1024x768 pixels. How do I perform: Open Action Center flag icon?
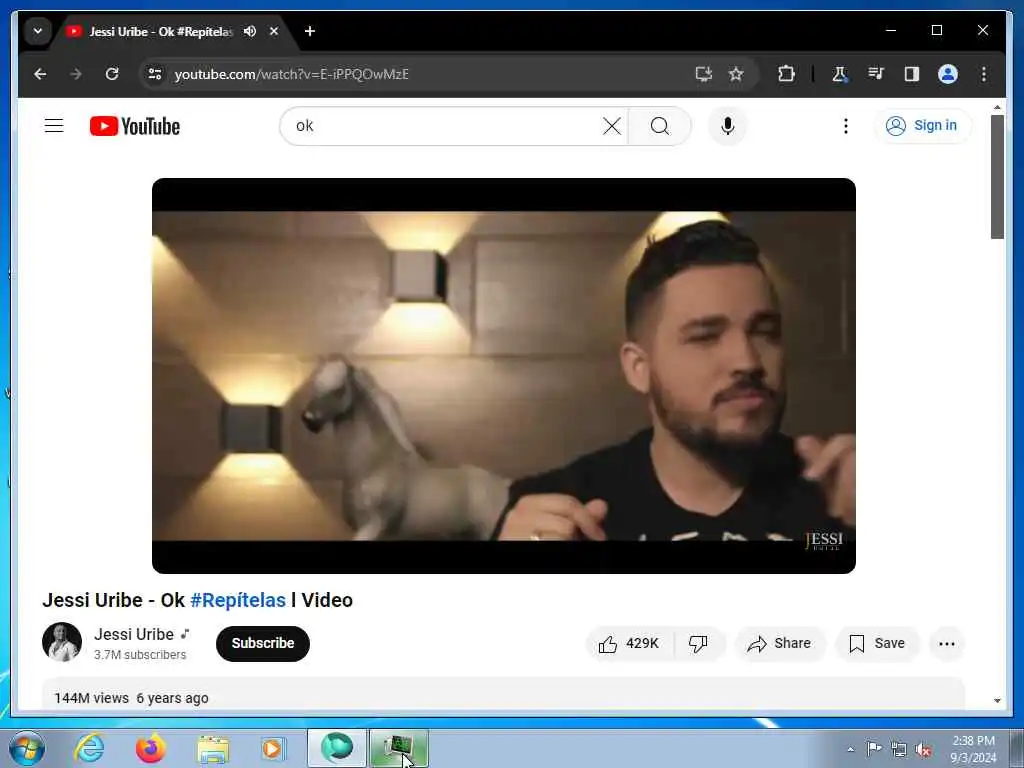point(874,749)
